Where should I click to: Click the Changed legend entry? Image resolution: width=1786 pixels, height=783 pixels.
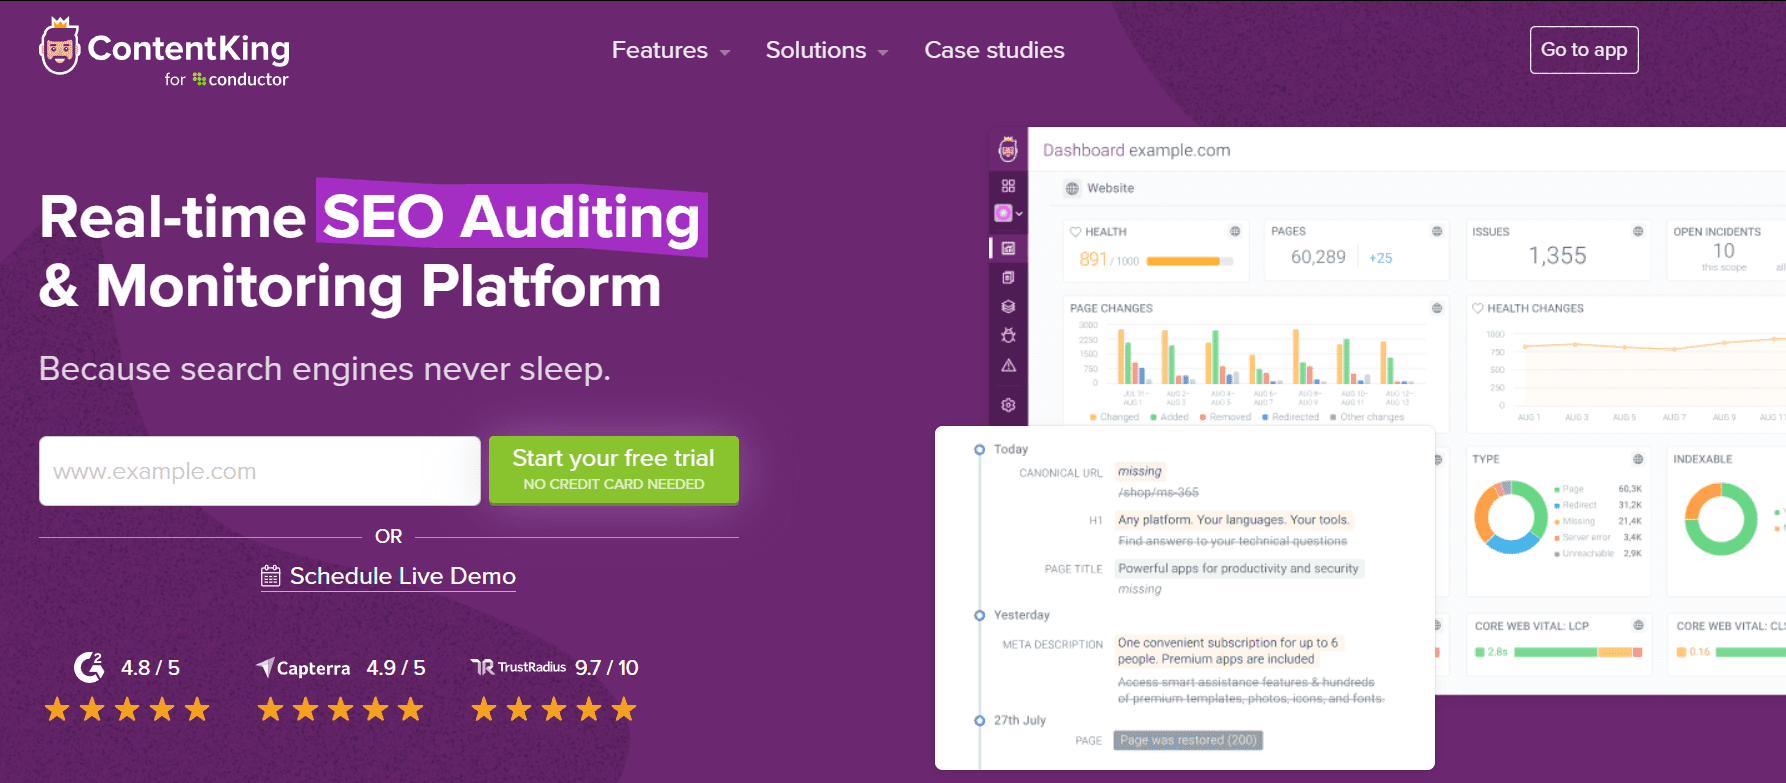[1114, 417]
